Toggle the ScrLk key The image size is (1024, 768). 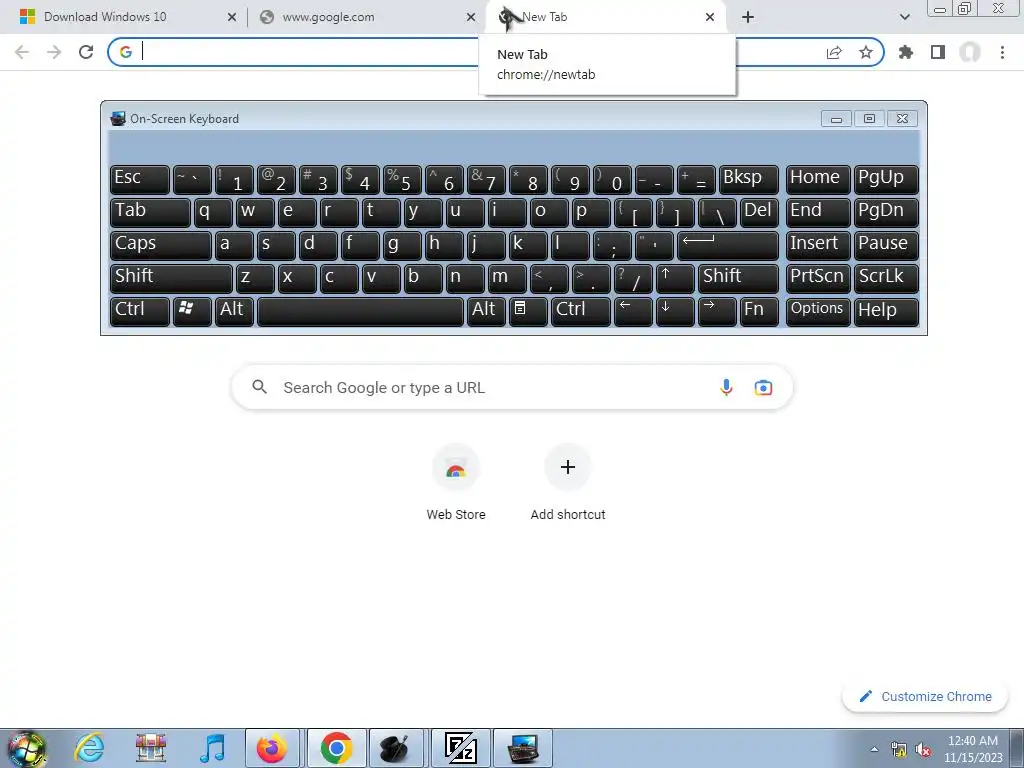click(886, 278)
